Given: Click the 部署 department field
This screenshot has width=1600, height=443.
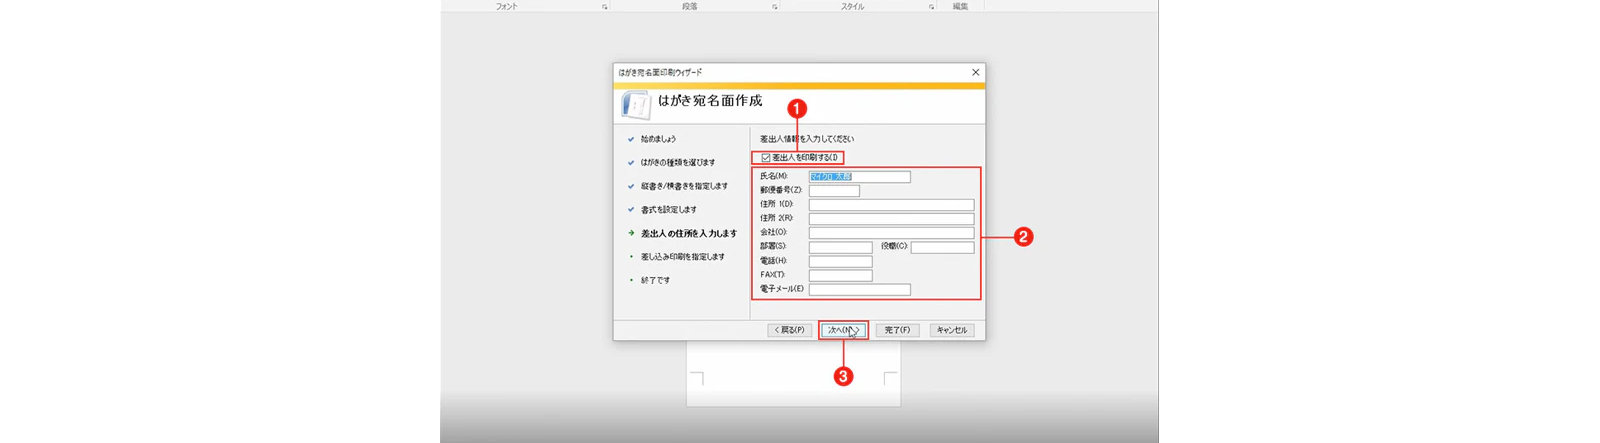Looking at the screenshot, I should (840, 247).
